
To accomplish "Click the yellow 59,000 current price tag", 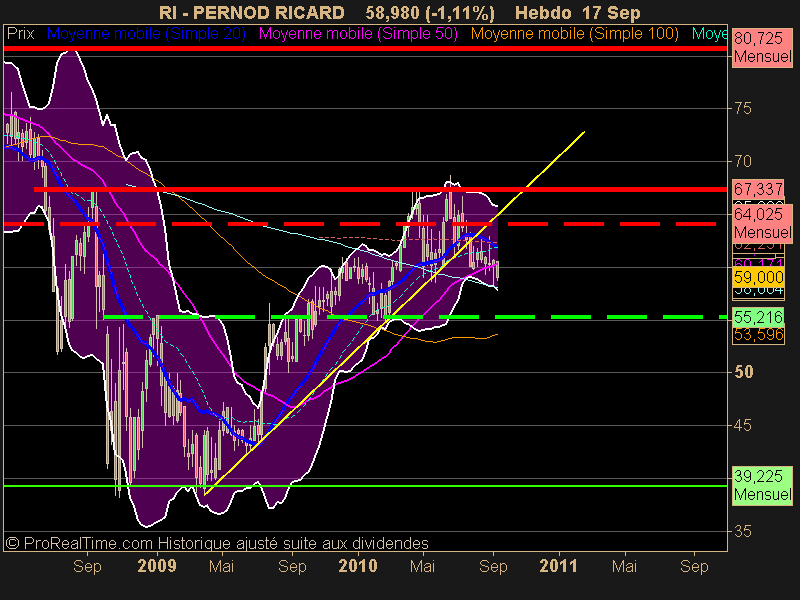I will pos(758,278).
